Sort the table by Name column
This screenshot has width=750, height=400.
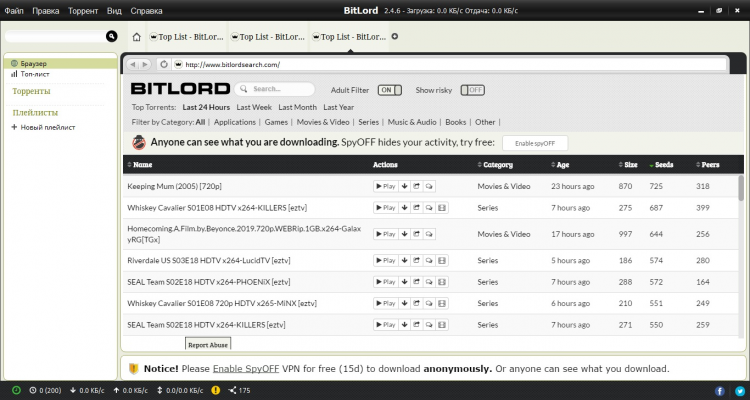coord(140,165)
